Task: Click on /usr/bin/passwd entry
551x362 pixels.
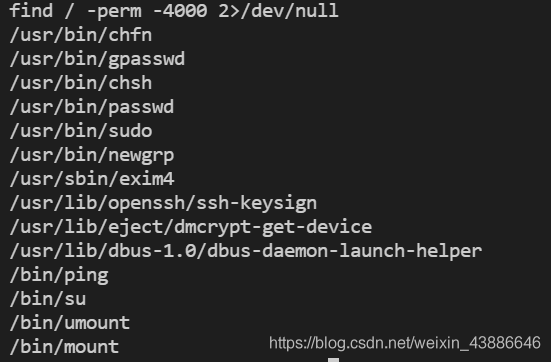Action: [92, 107]
